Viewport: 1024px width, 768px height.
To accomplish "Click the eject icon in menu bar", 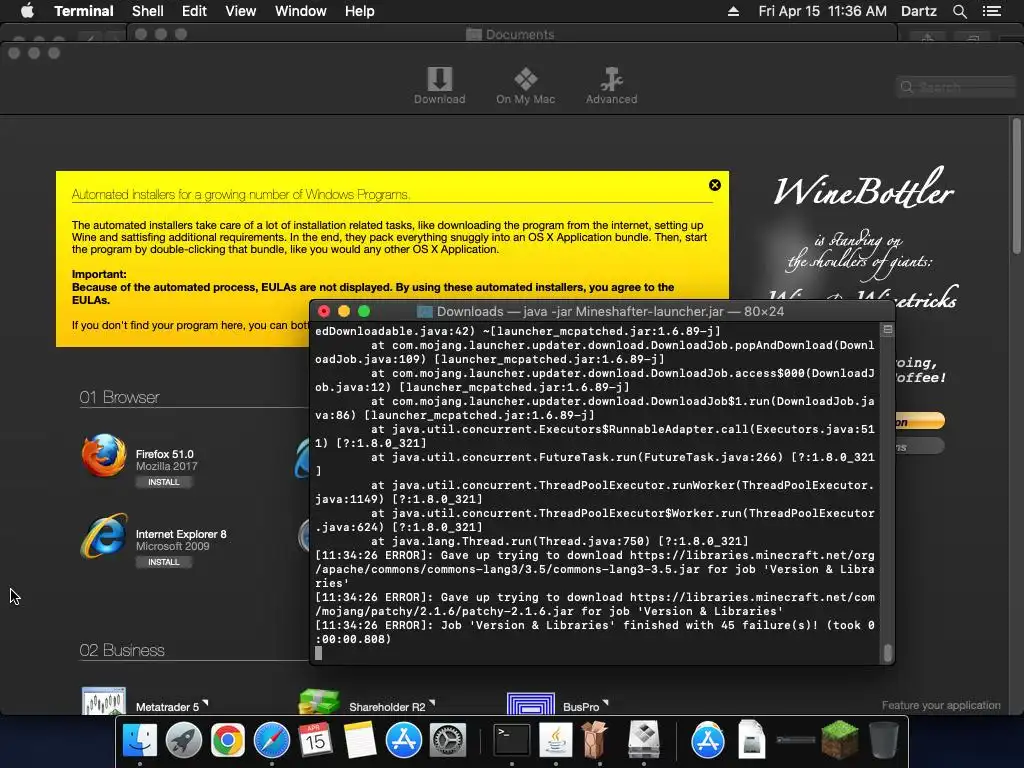I will pyautogui.click(x=733, y=11).
